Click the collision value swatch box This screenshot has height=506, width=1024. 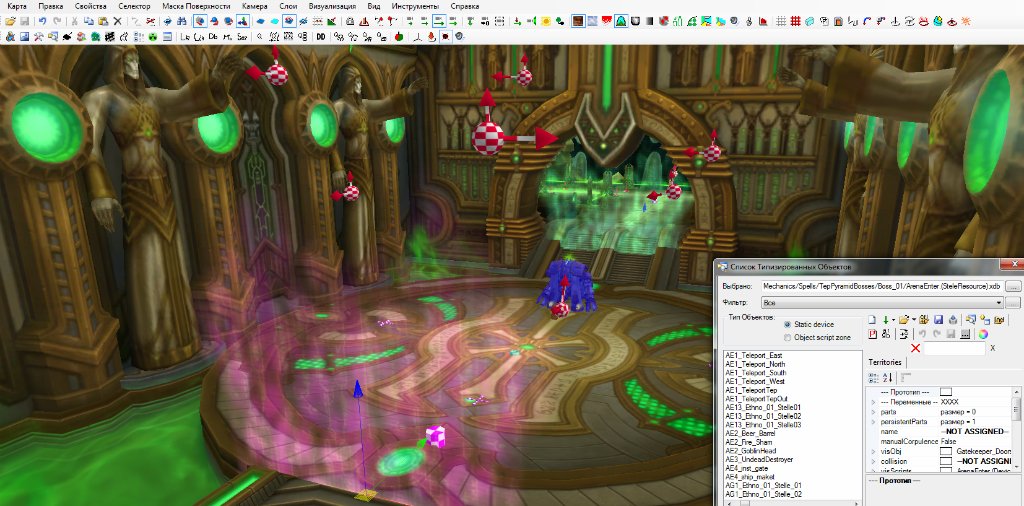tap(946, 461)
